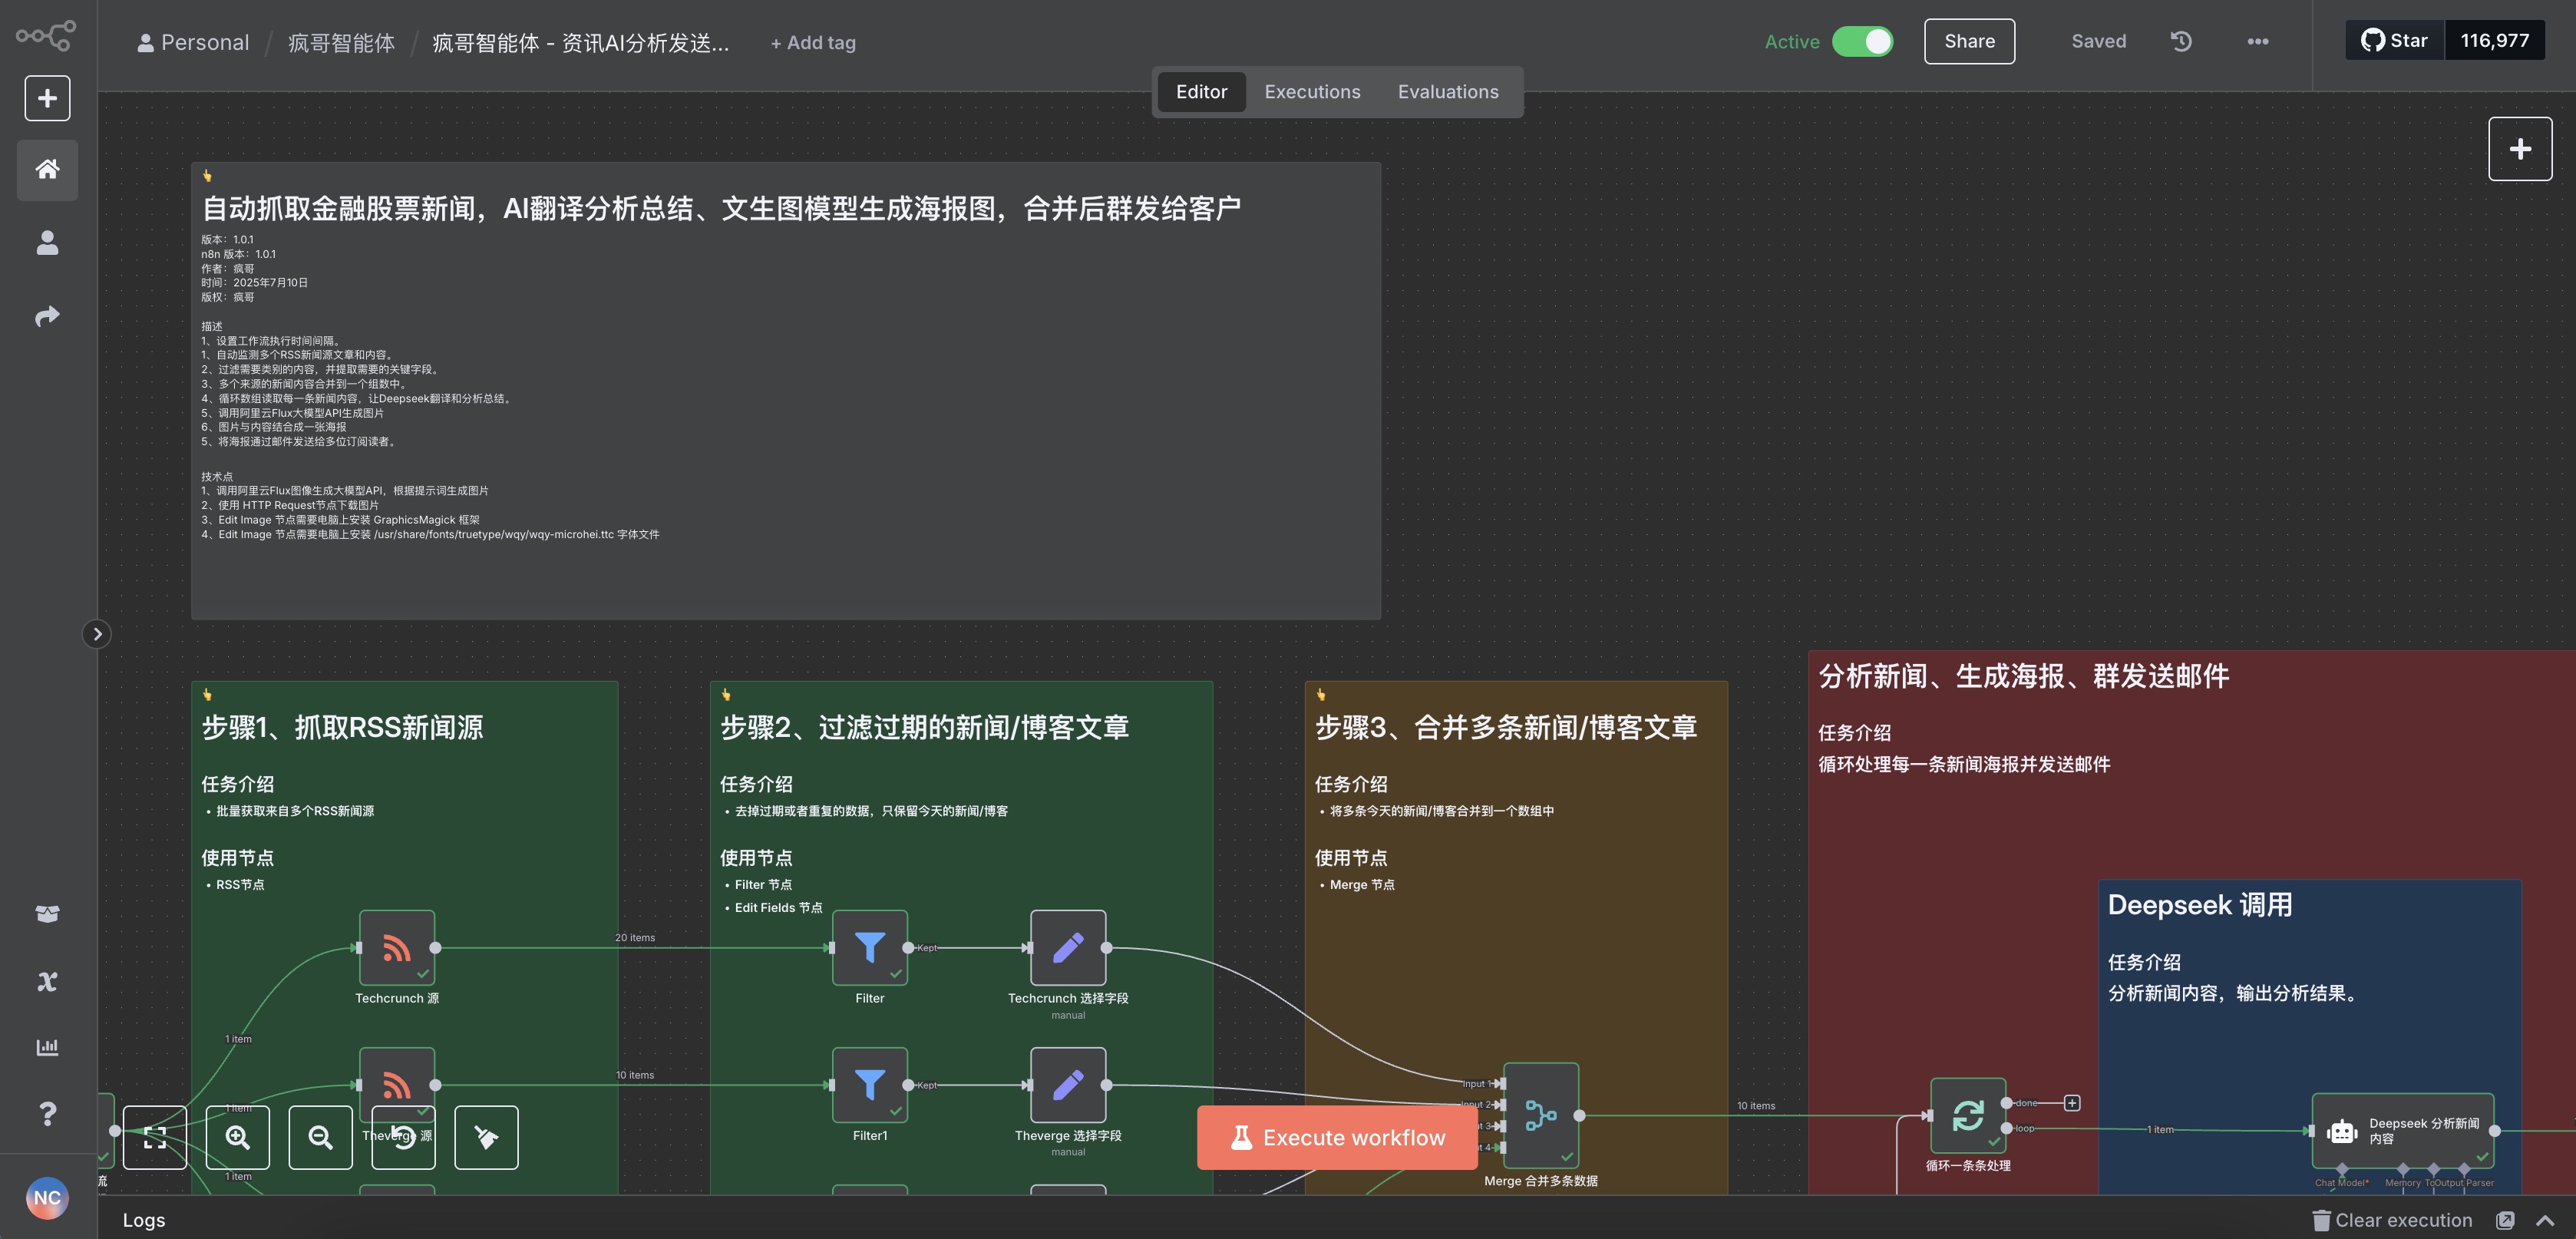Select the Techcrunch 选择字段 edit node
The width and height of the screenshot is (2576, 1239).
point(1068,947)
